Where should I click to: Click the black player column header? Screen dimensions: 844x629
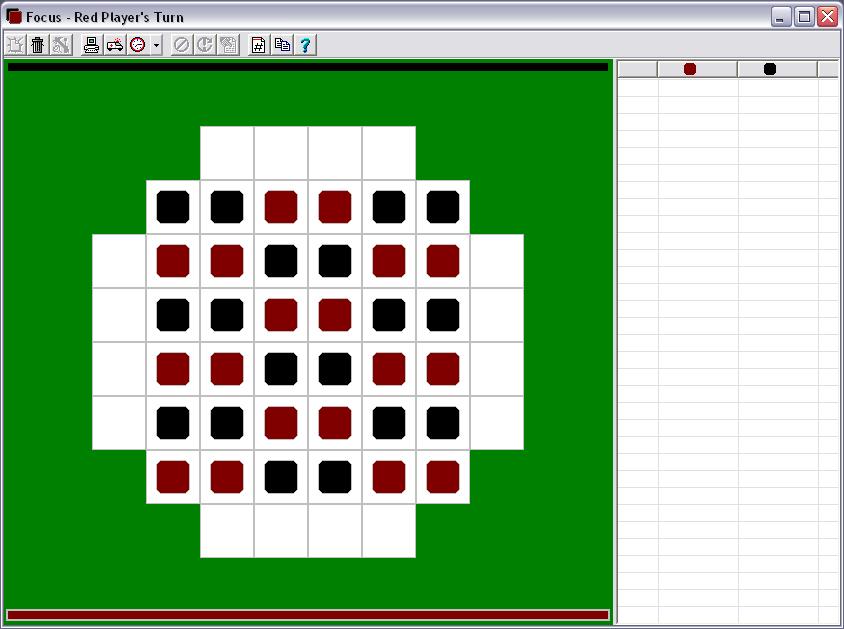pyautogui.click(x=777, y=69)
